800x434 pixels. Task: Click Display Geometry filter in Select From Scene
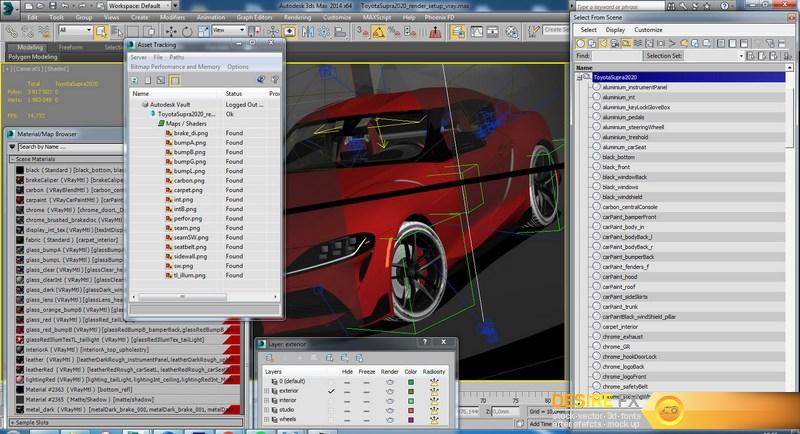[580, 44]
